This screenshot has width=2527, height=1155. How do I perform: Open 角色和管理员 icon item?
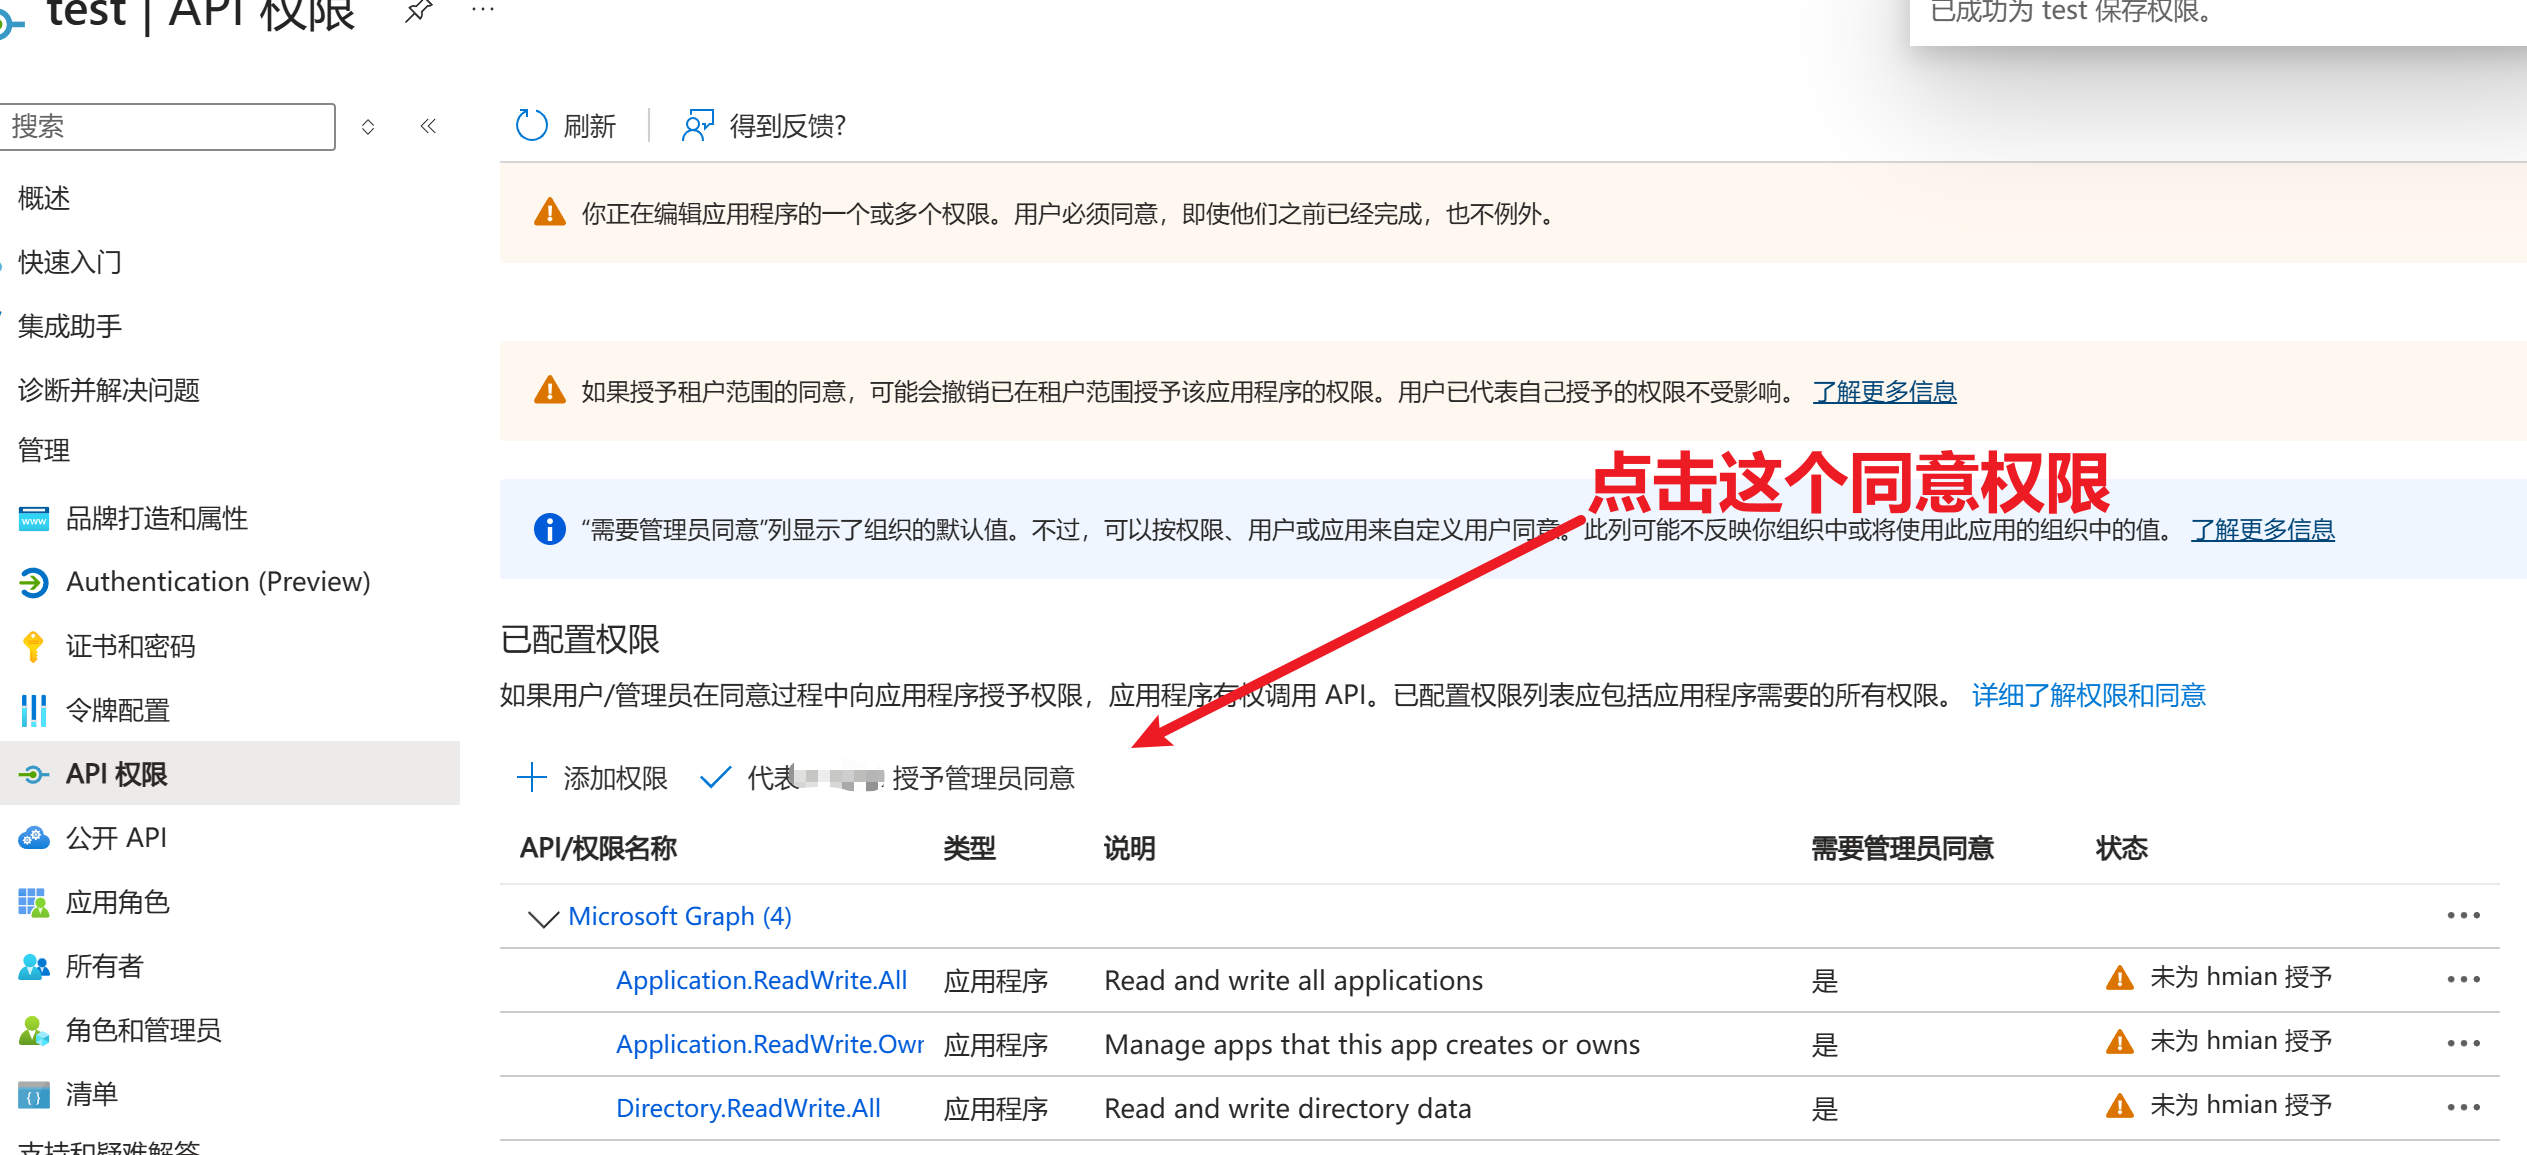point(33,1030)
